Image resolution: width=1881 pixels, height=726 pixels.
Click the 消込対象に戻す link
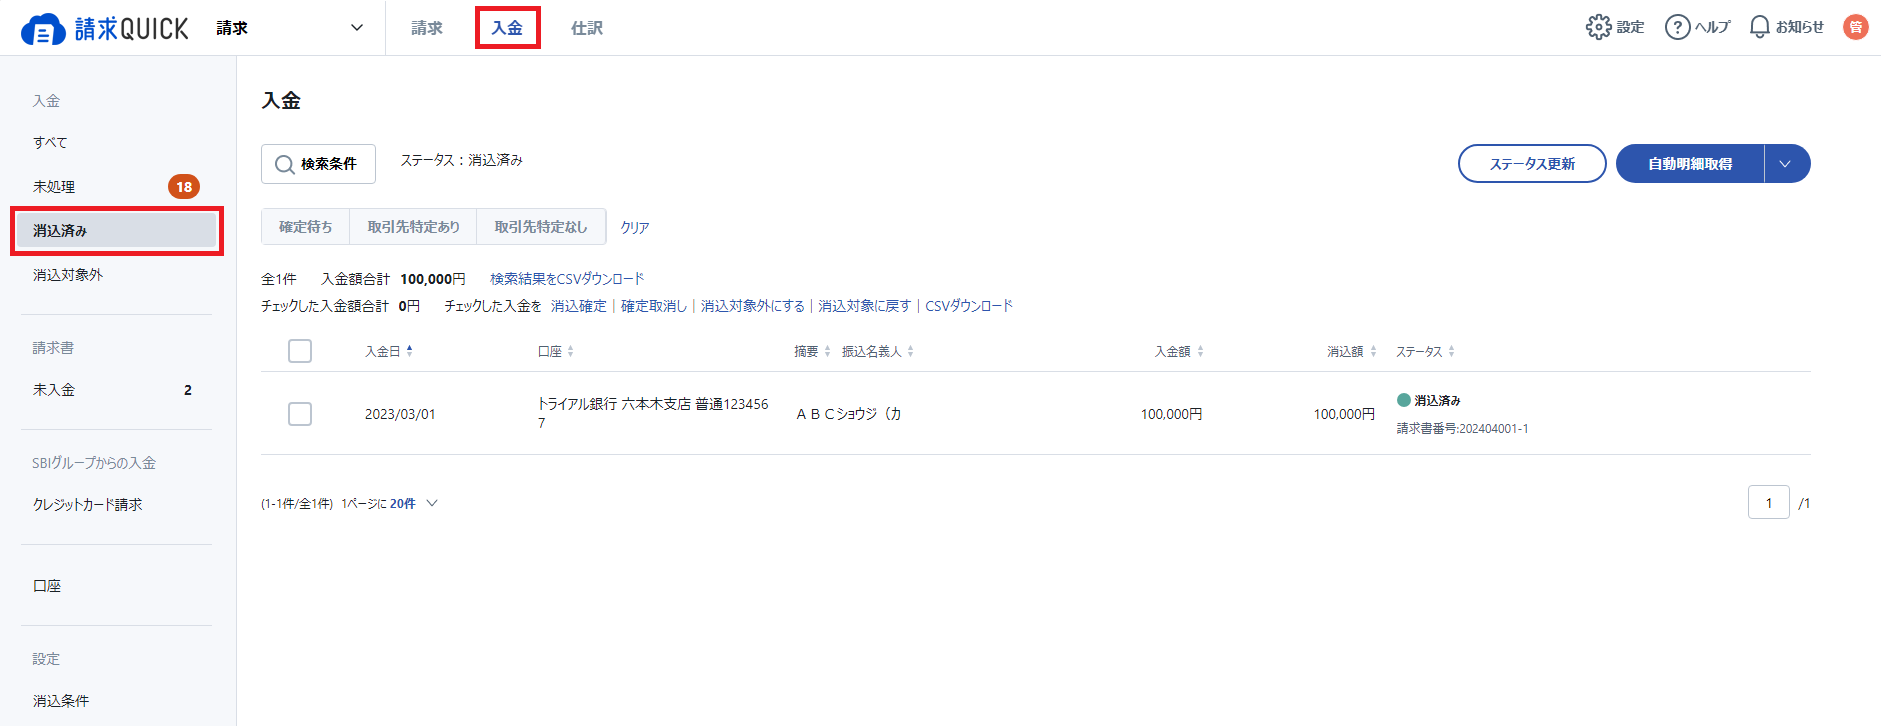pyautogui.click(x=865, y=306)
